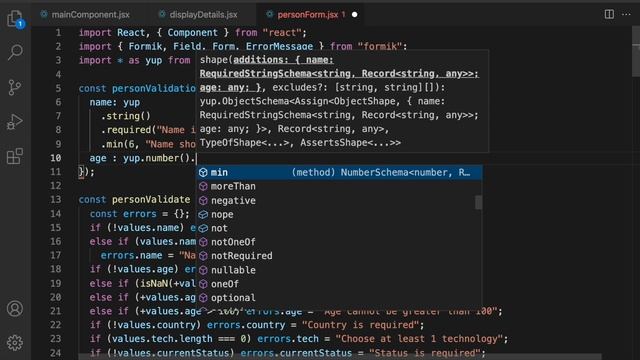Open the Accounts icon in activity bar

(x=15, y=309)
